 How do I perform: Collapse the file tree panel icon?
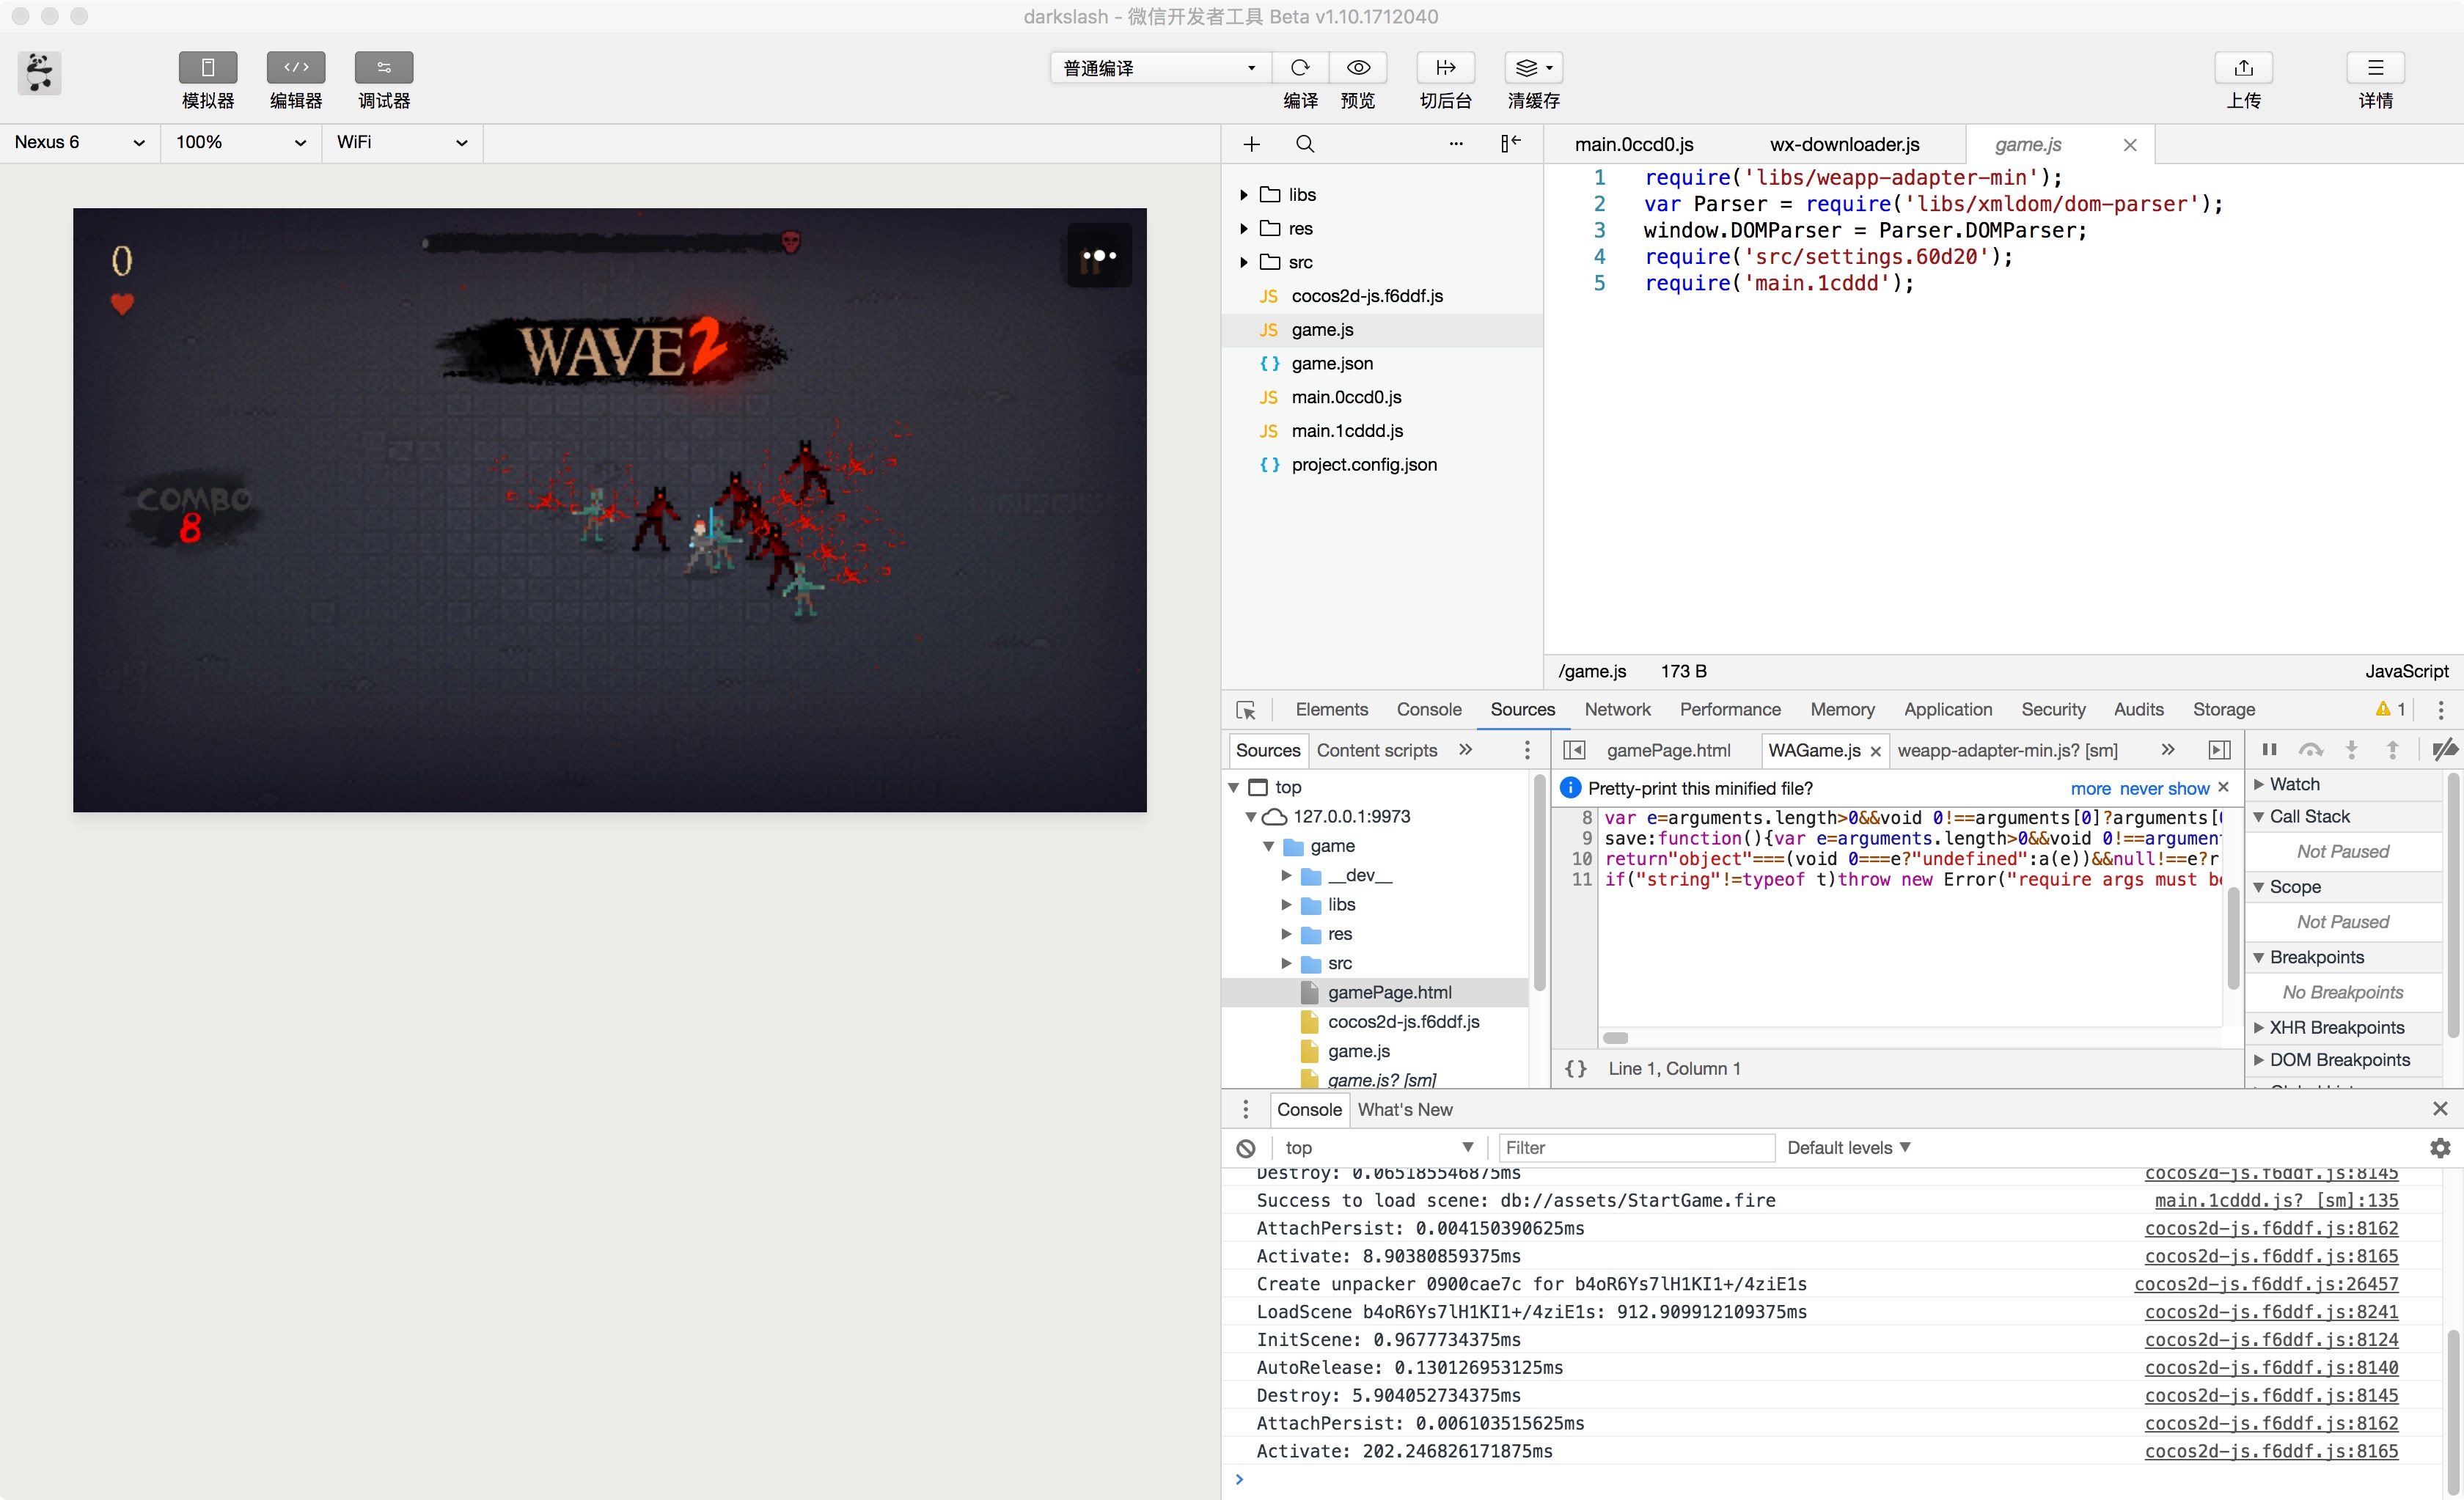click(x=1510, y=144)
